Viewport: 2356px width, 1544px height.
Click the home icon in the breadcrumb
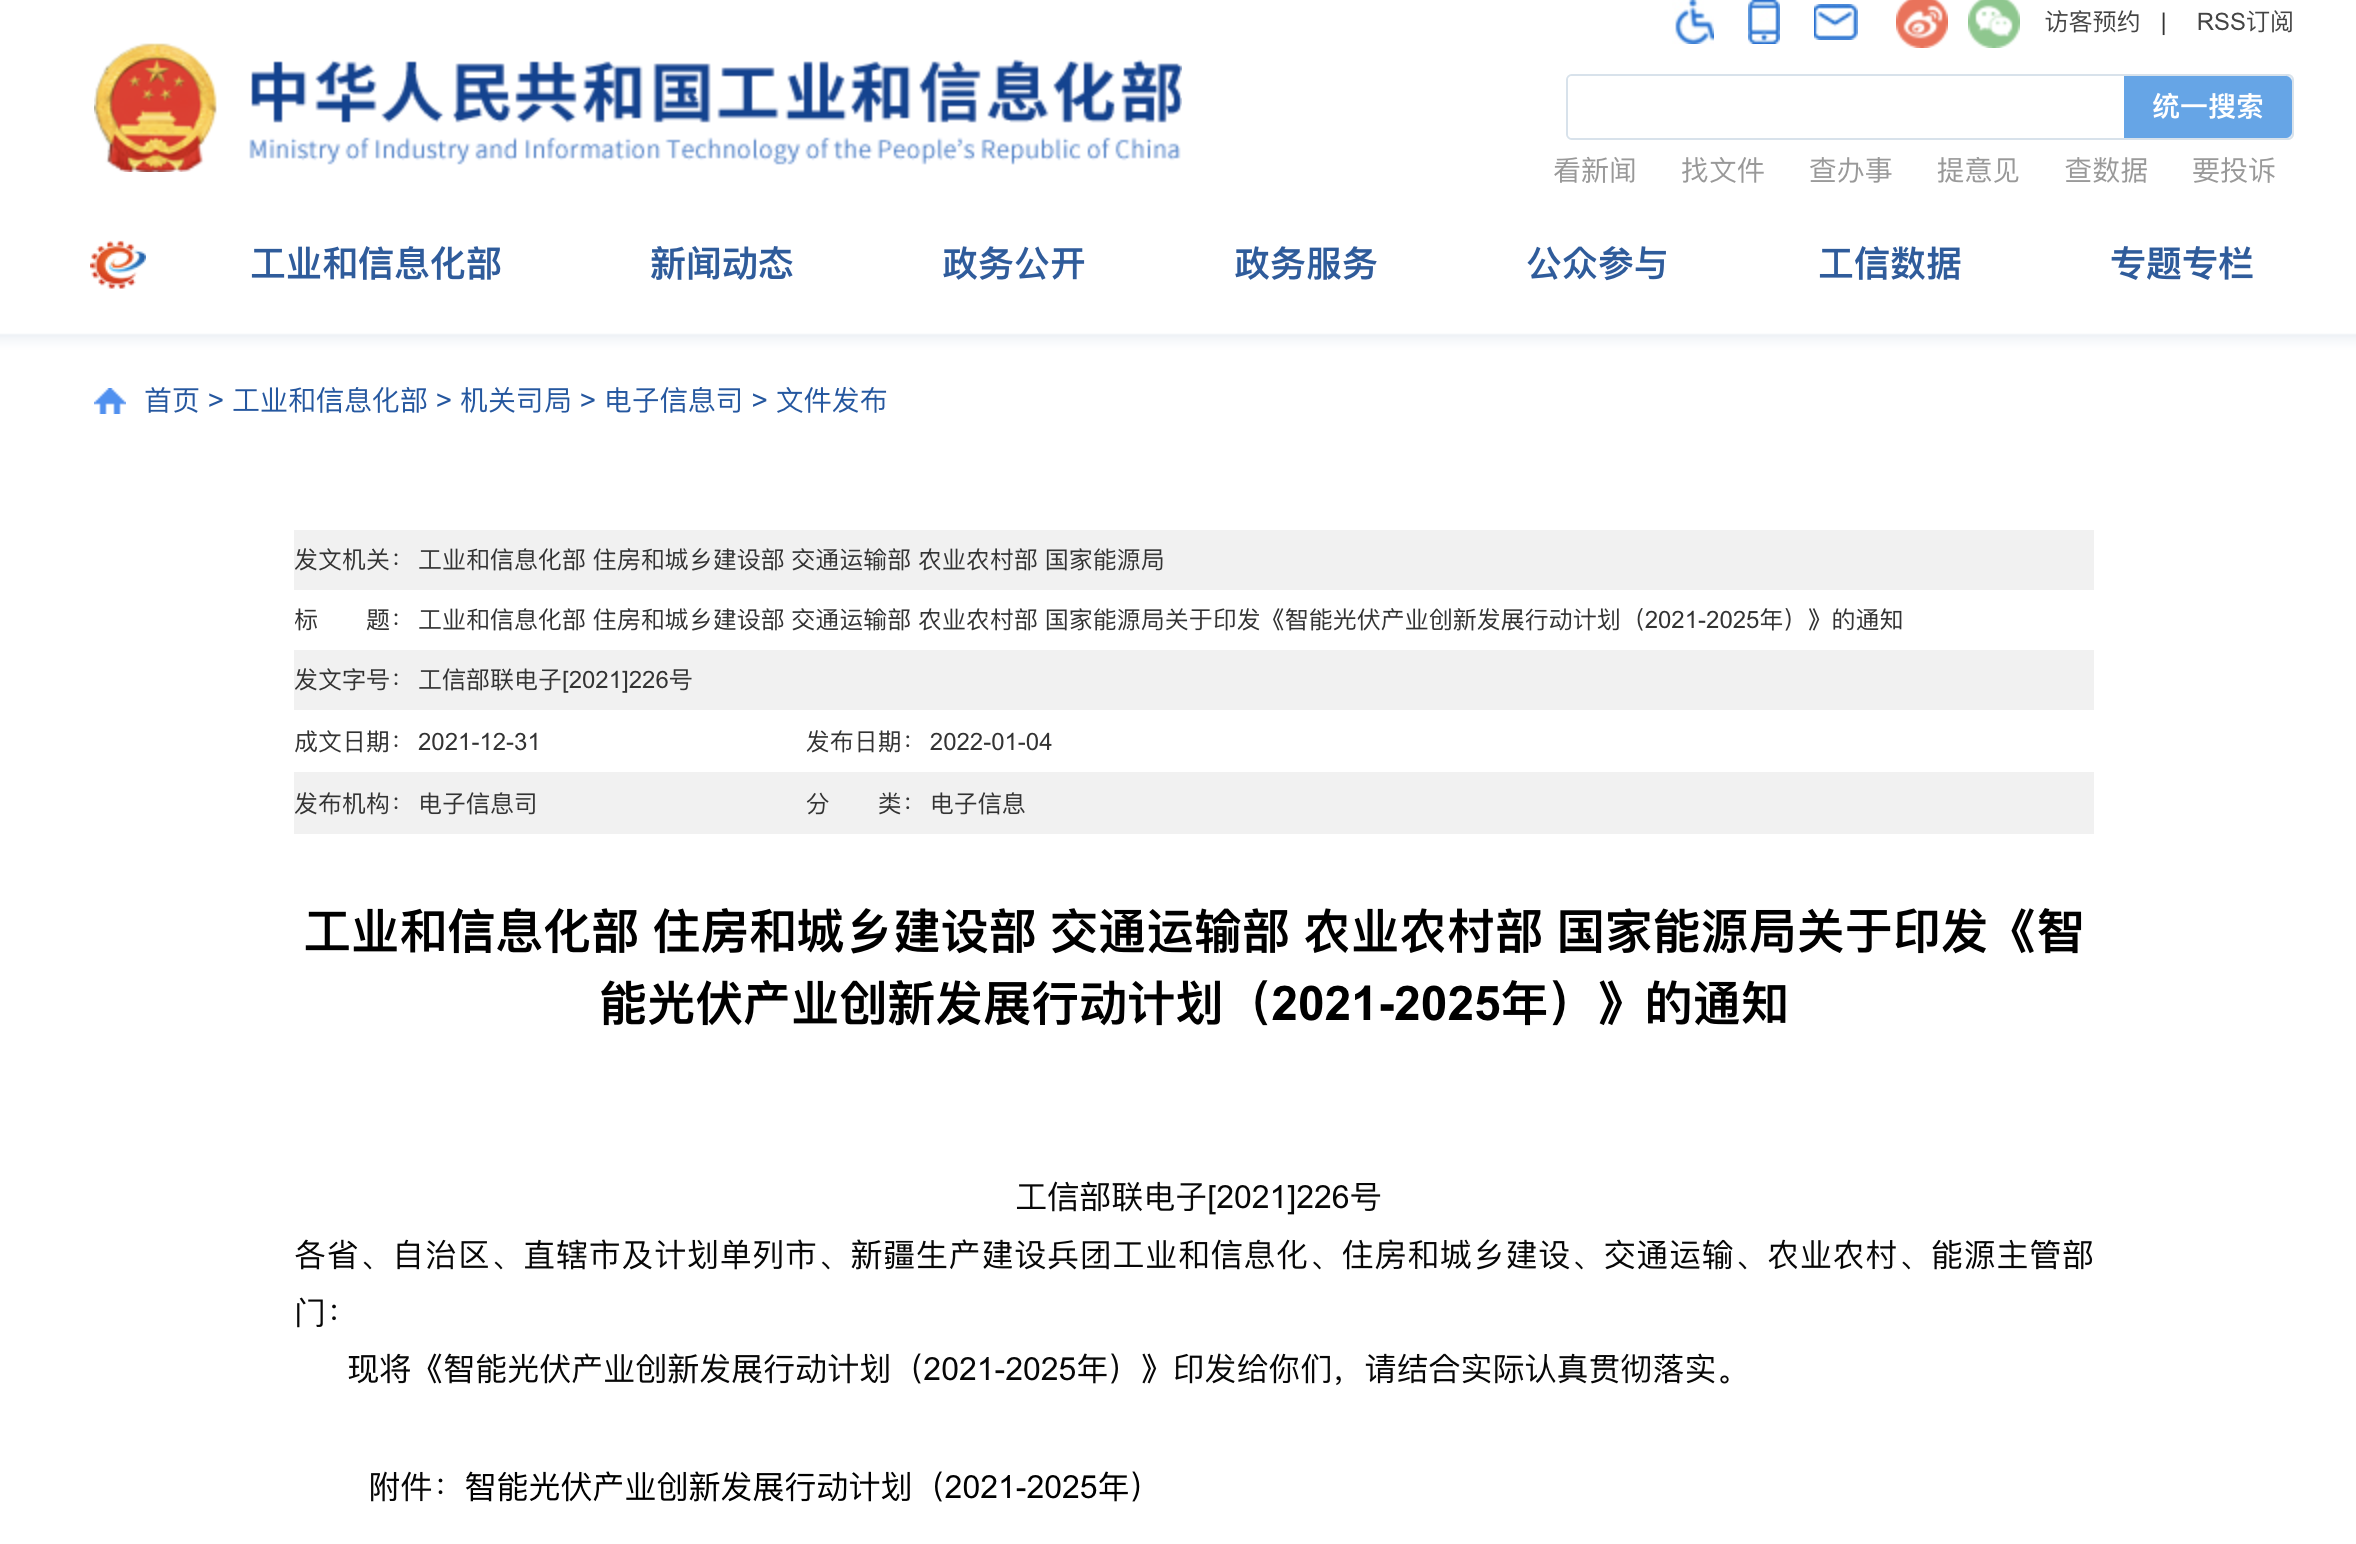click(110, 401)
